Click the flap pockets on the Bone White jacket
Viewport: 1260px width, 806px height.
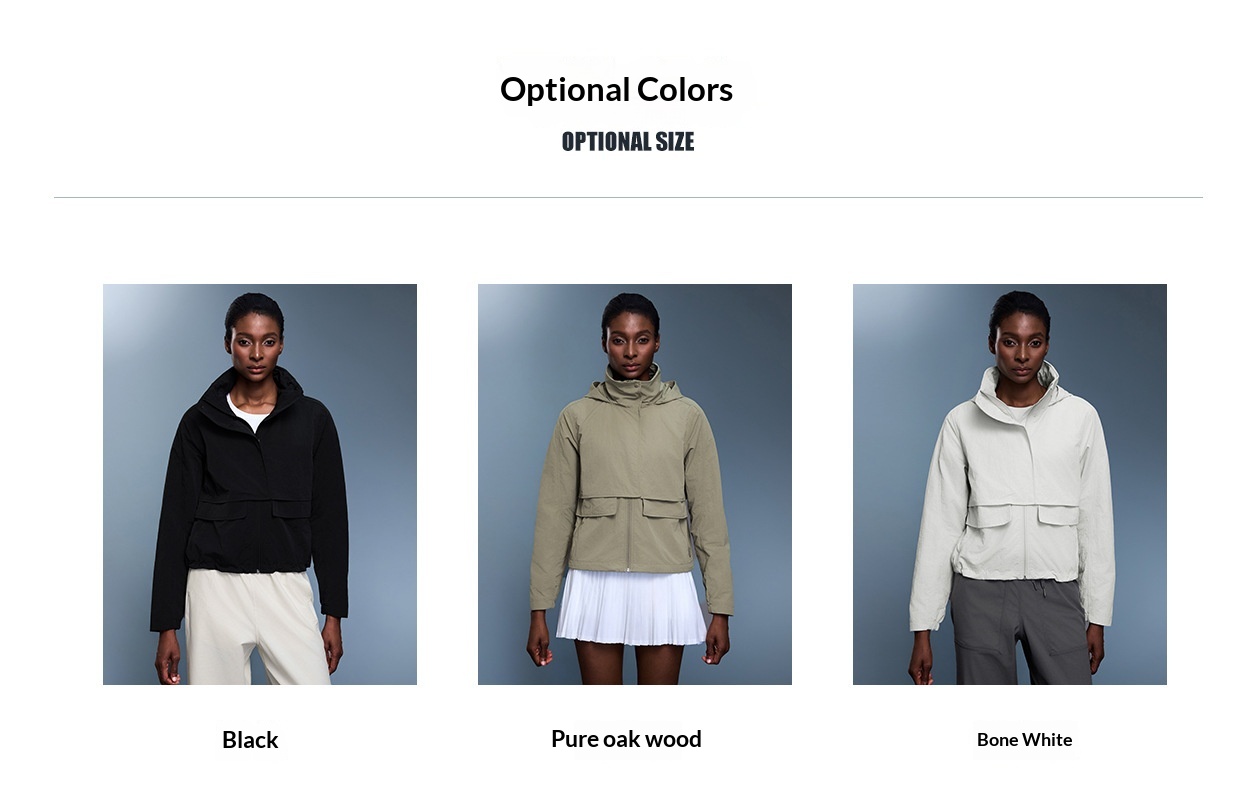pyautogui.click(x=1022, y=515)
